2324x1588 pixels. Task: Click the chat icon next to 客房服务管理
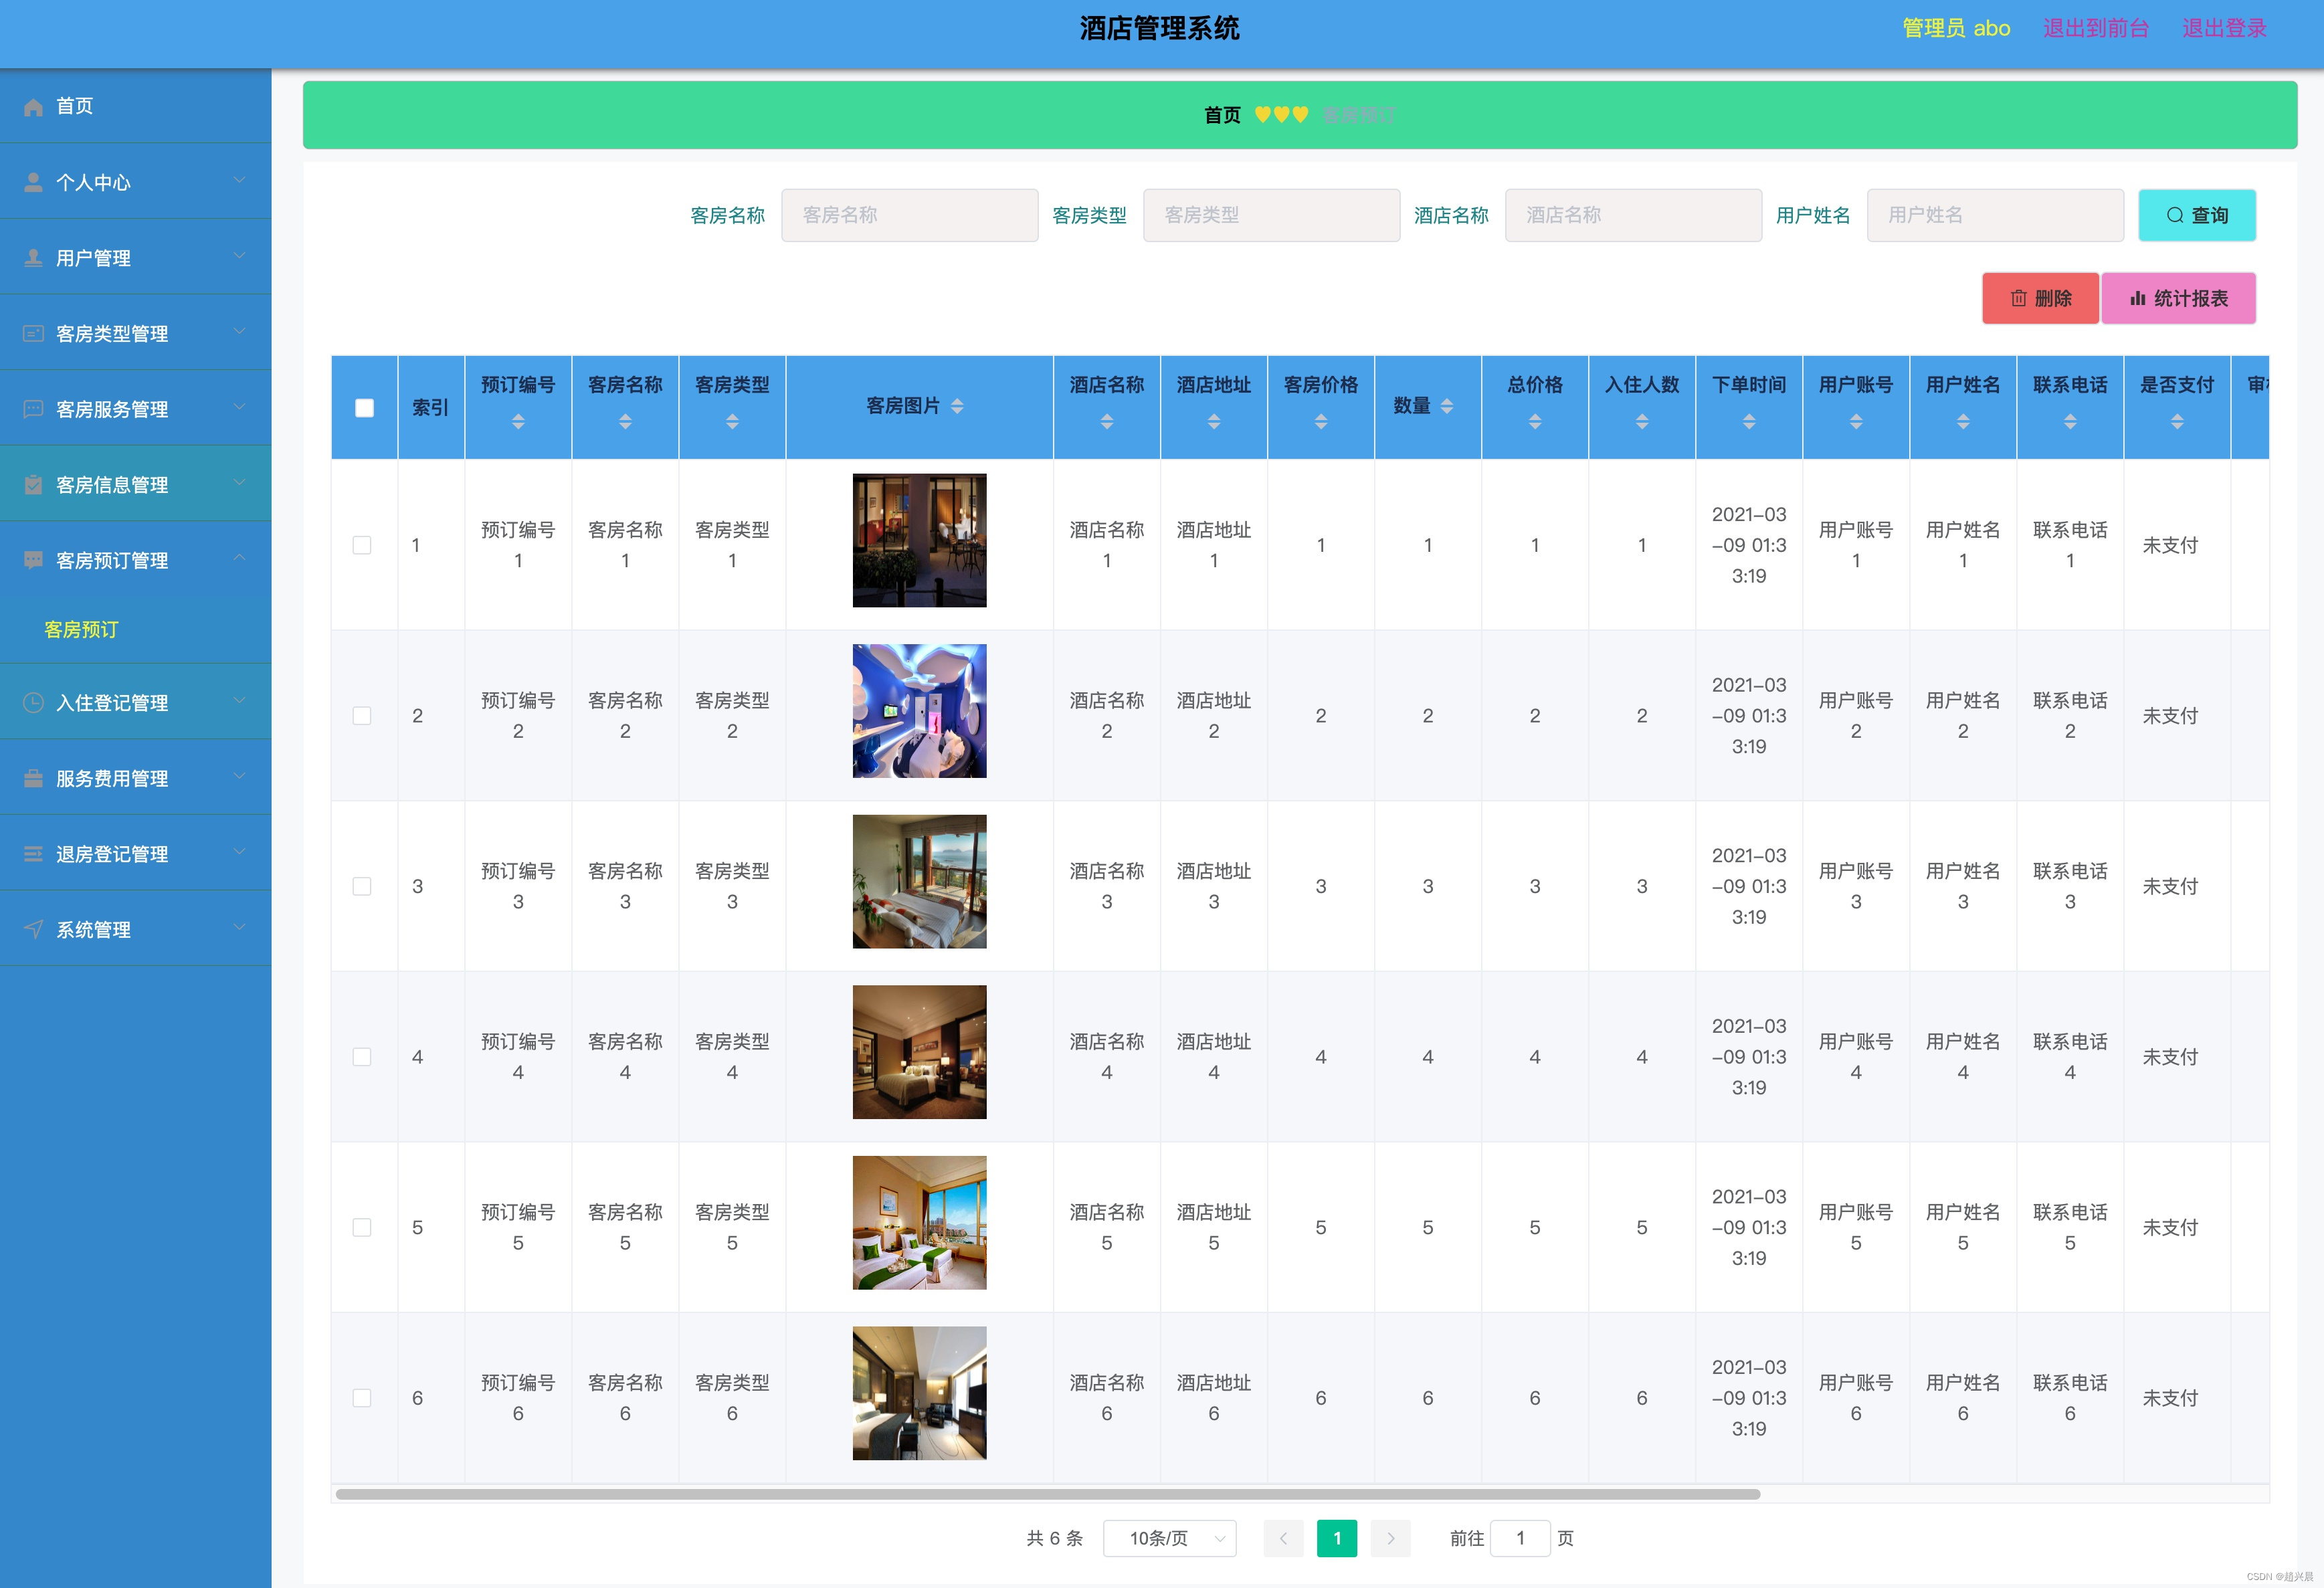click(x=33, y=409)
